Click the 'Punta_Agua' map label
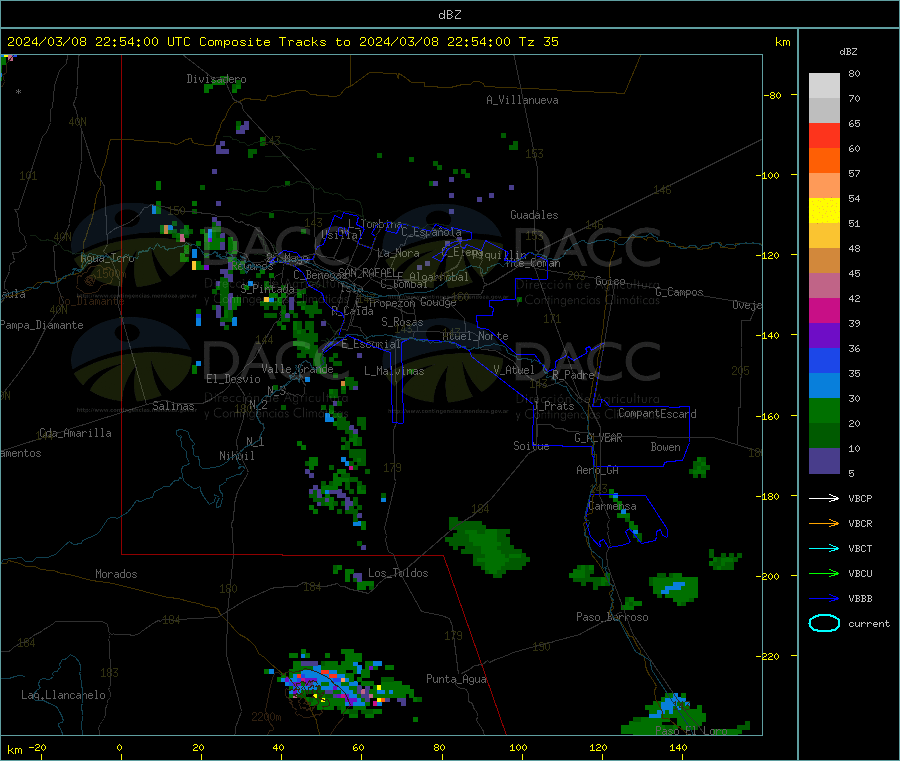900x761 pixels. [x=456, y=679]
